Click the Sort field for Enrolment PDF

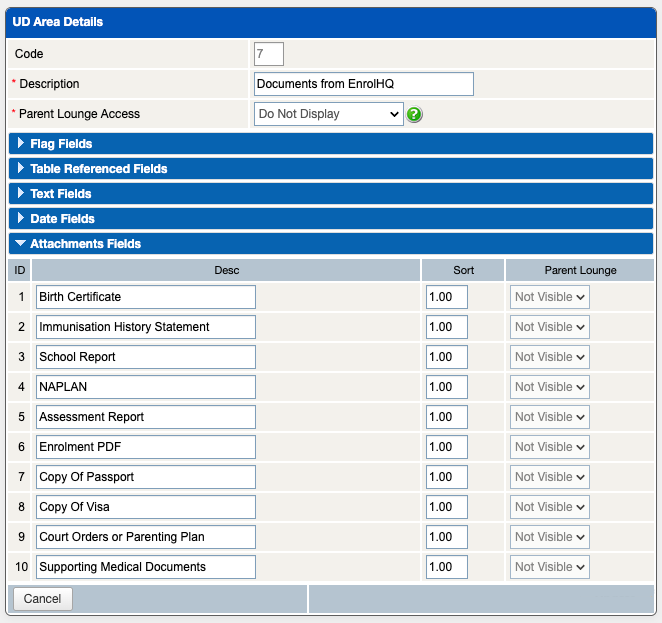[x=446, y=447]
